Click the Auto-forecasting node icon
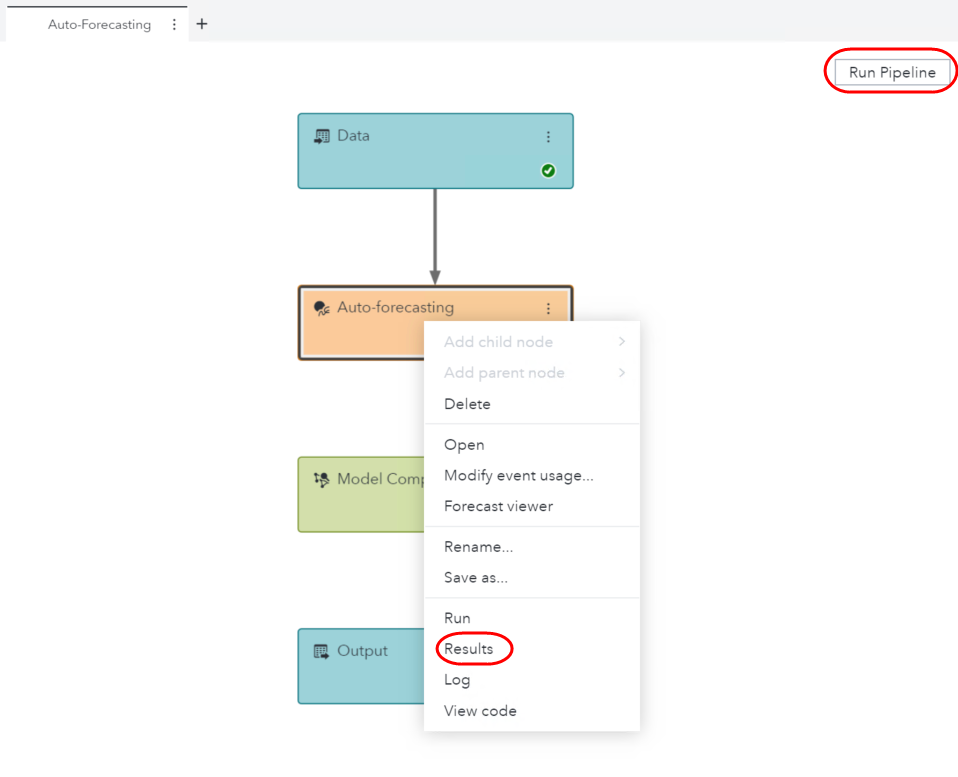The image size is (958, 777). click(322, 308)
